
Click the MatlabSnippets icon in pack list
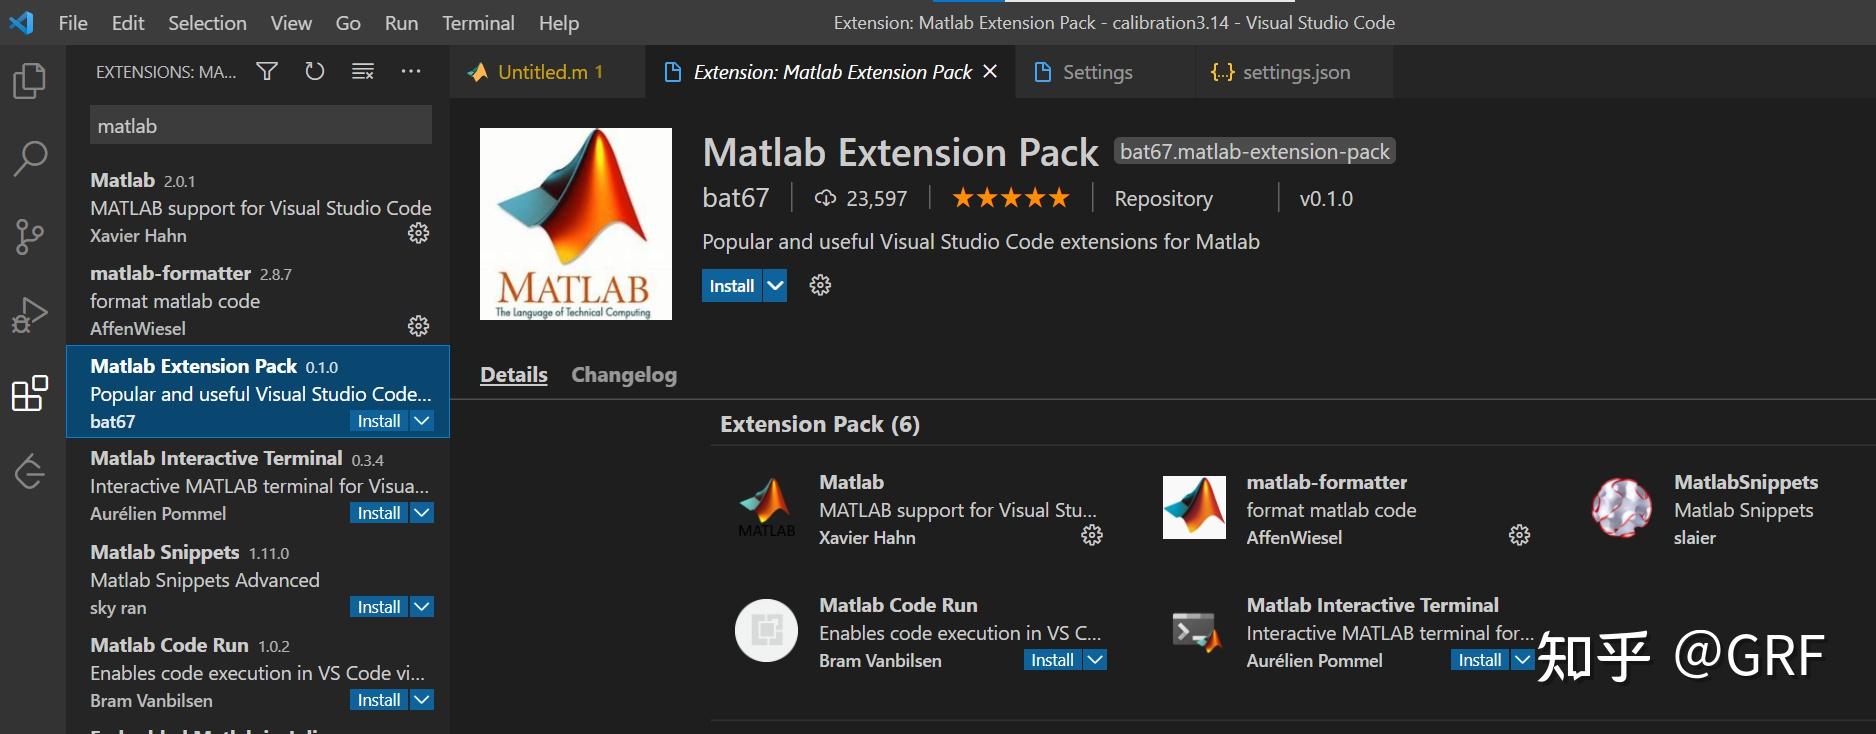[x=1621, y=508]
